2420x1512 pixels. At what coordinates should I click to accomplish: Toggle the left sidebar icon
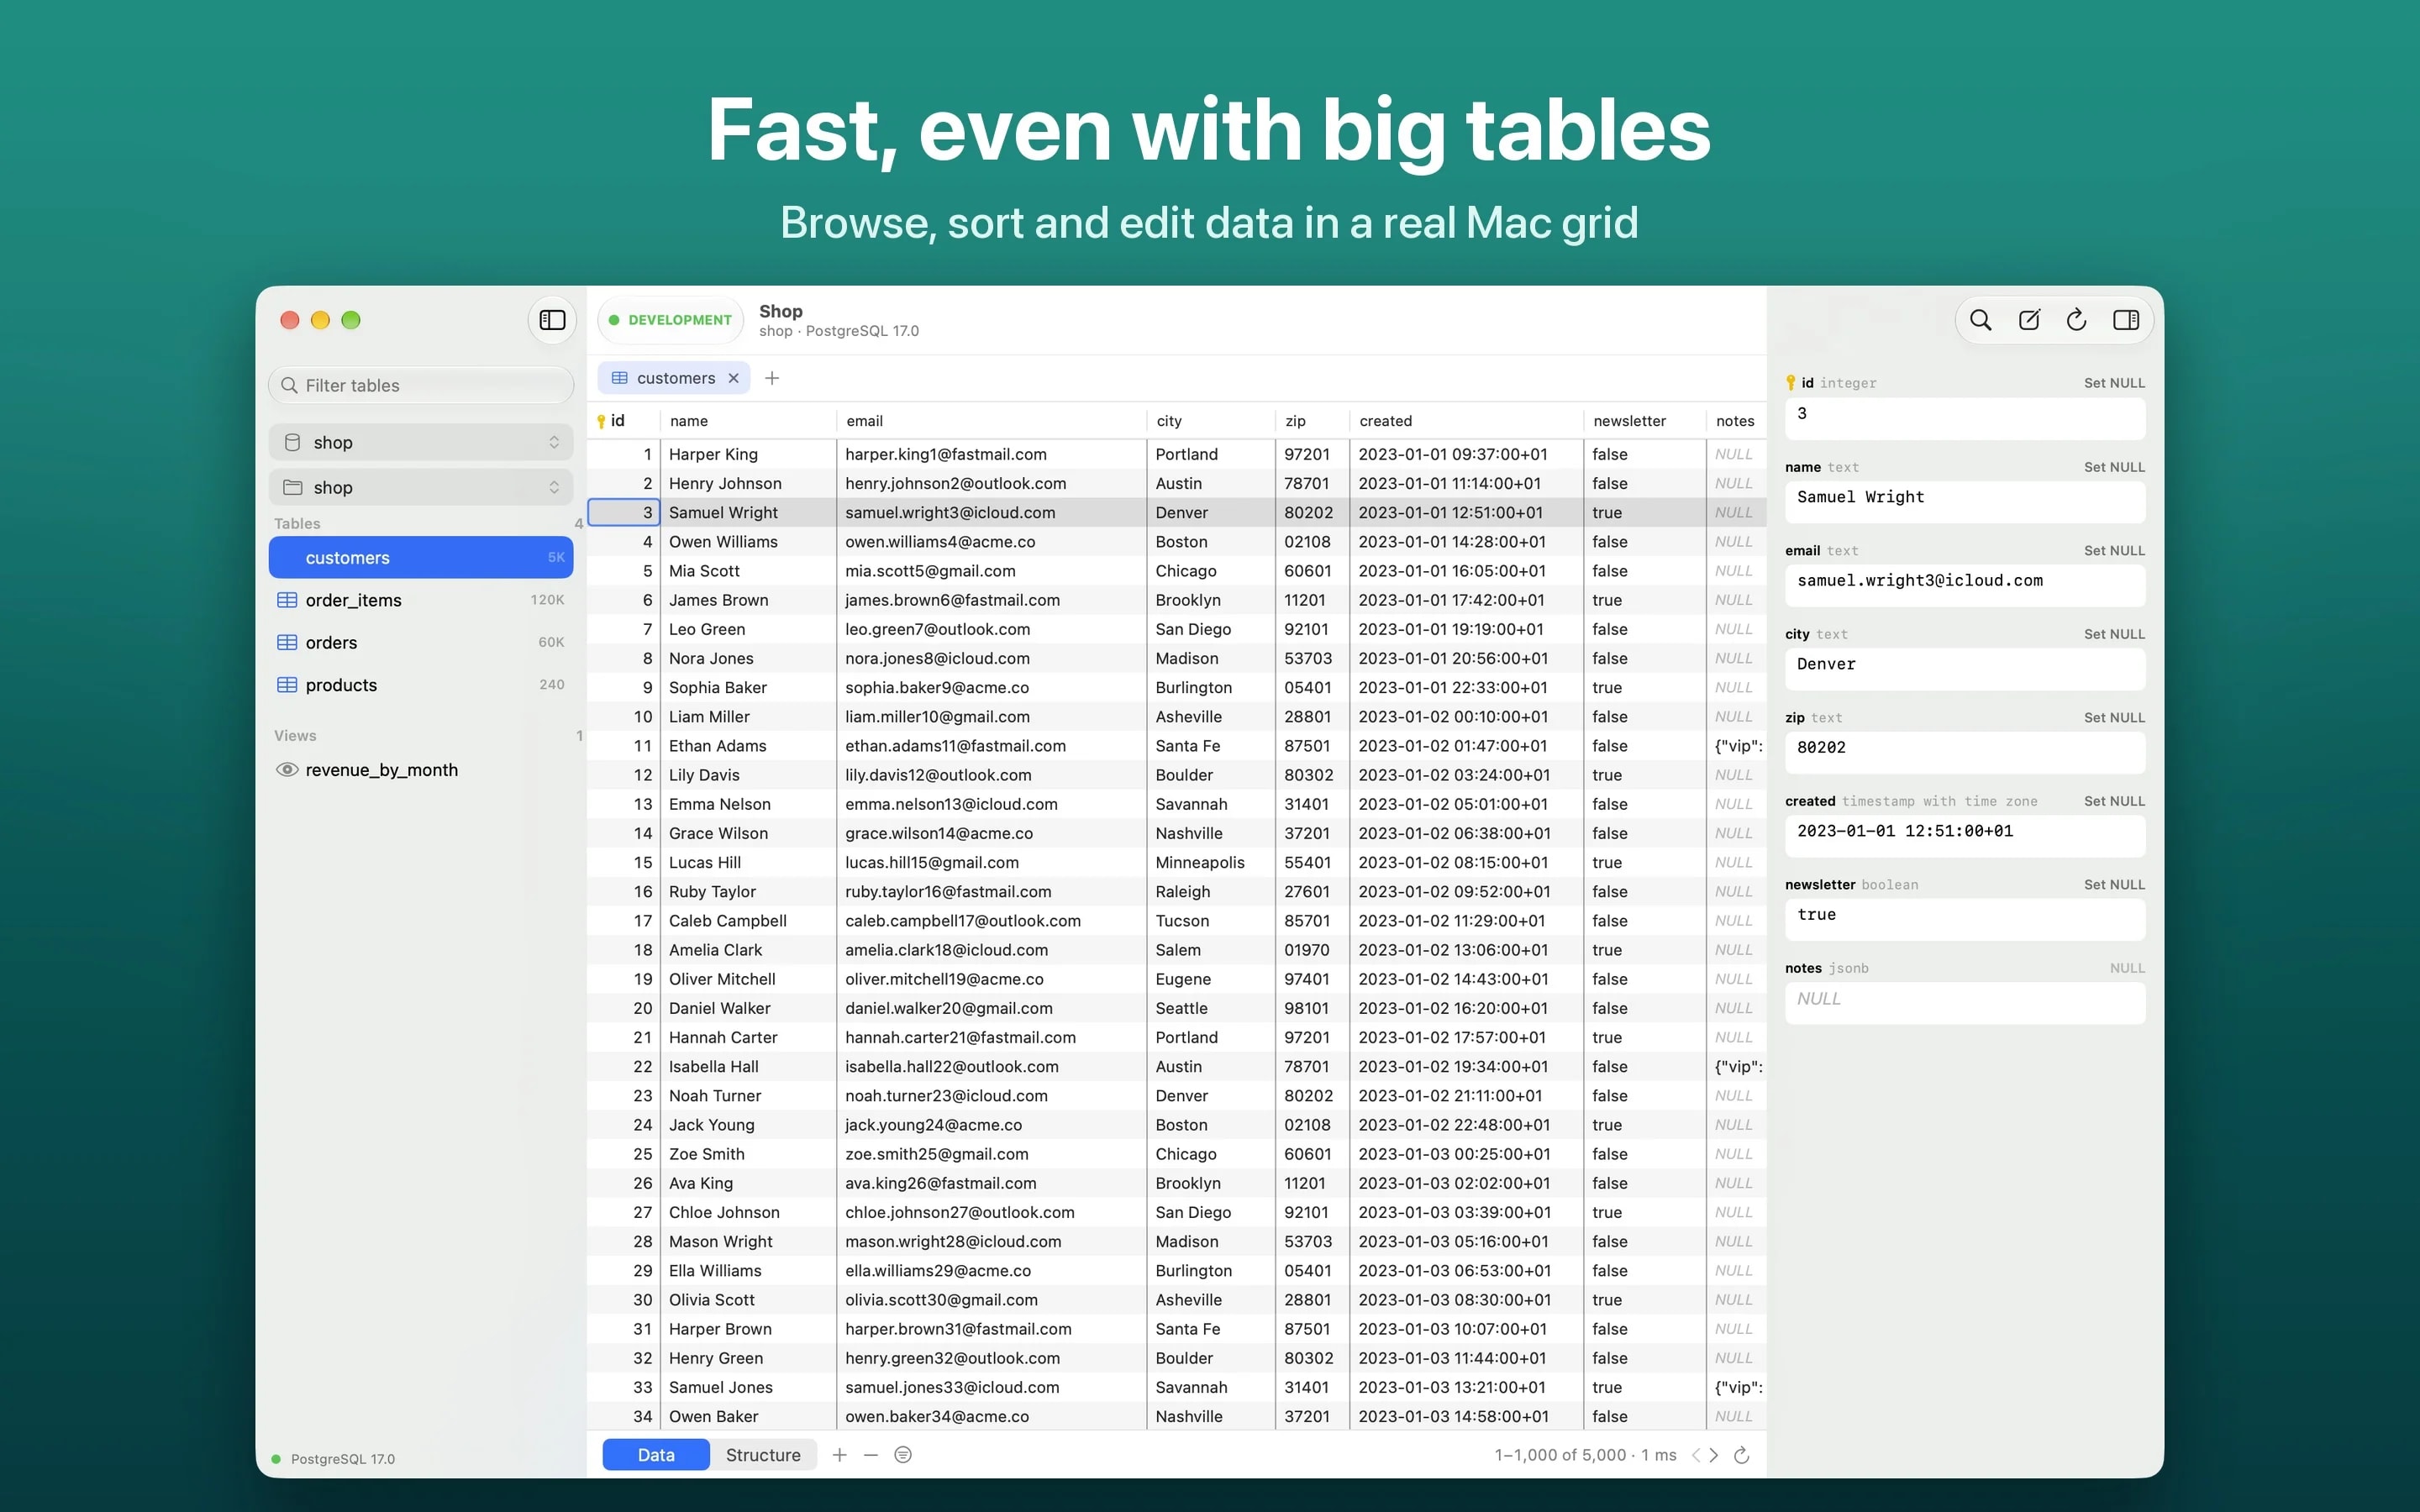[x=552, y=320]
